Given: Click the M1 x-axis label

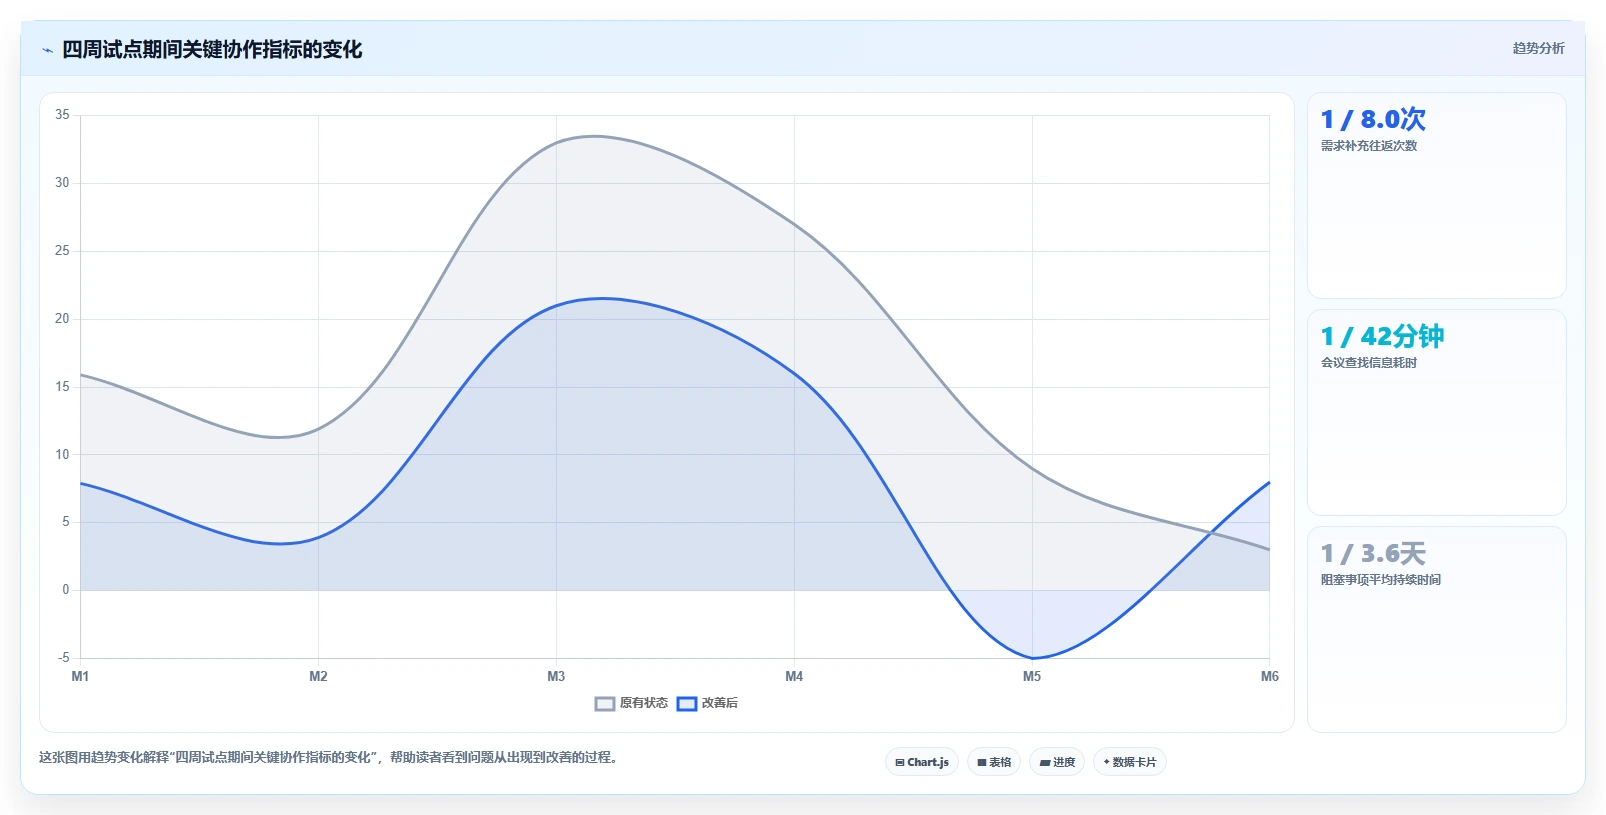Looking at the screenshot, I should click(x=80, y=676).
